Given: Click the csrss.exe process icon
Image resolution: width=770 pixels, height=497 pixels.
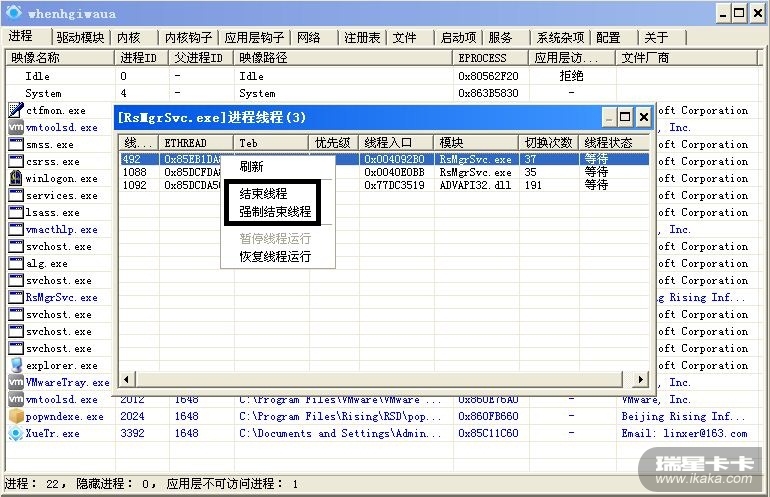Looking at the screenshot, I should (x=16, y=161).
